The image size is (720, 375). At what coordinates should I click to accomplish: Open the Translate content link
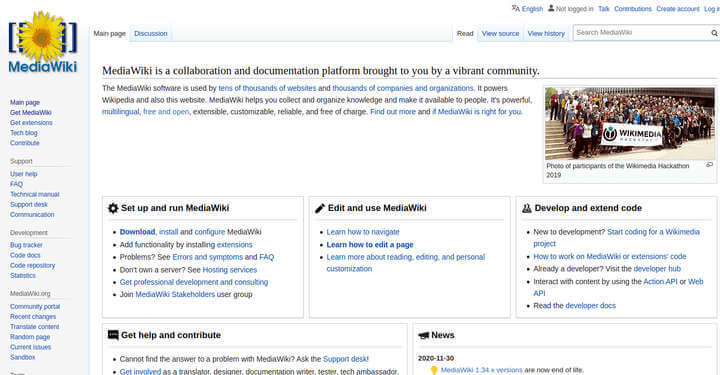click(34, 327)
